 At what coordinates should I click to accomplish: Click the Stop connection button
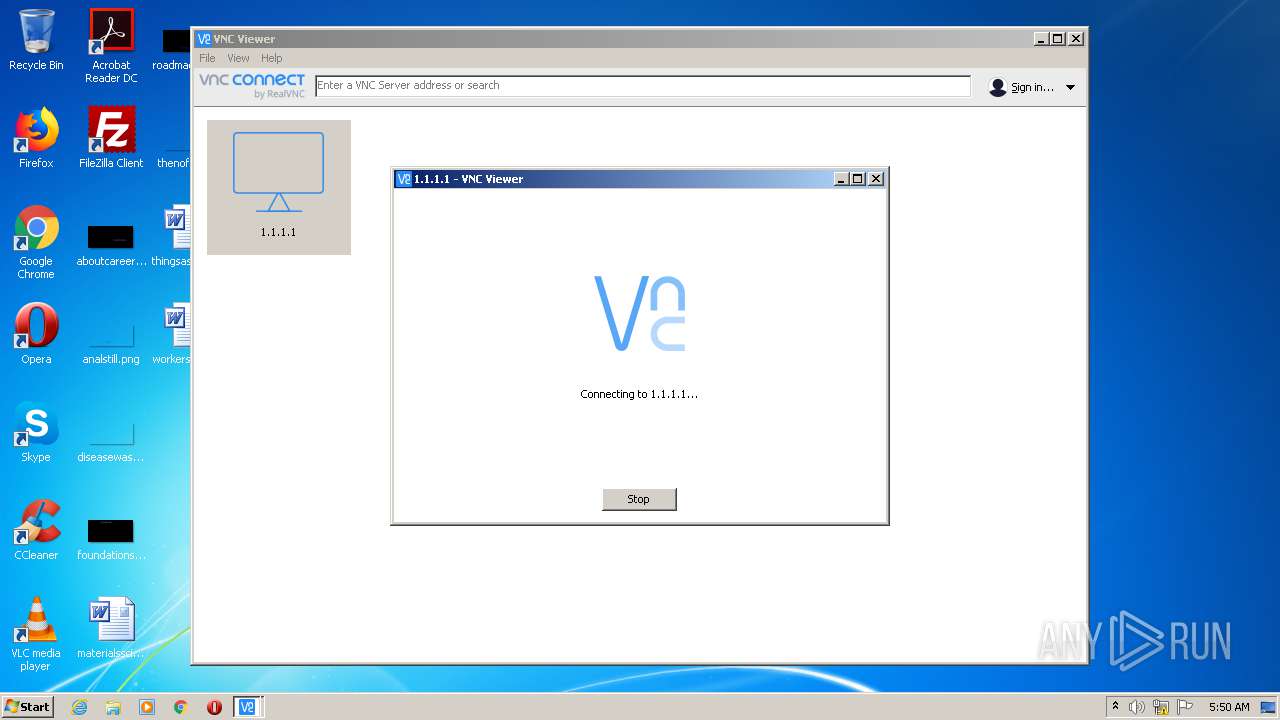639,499
